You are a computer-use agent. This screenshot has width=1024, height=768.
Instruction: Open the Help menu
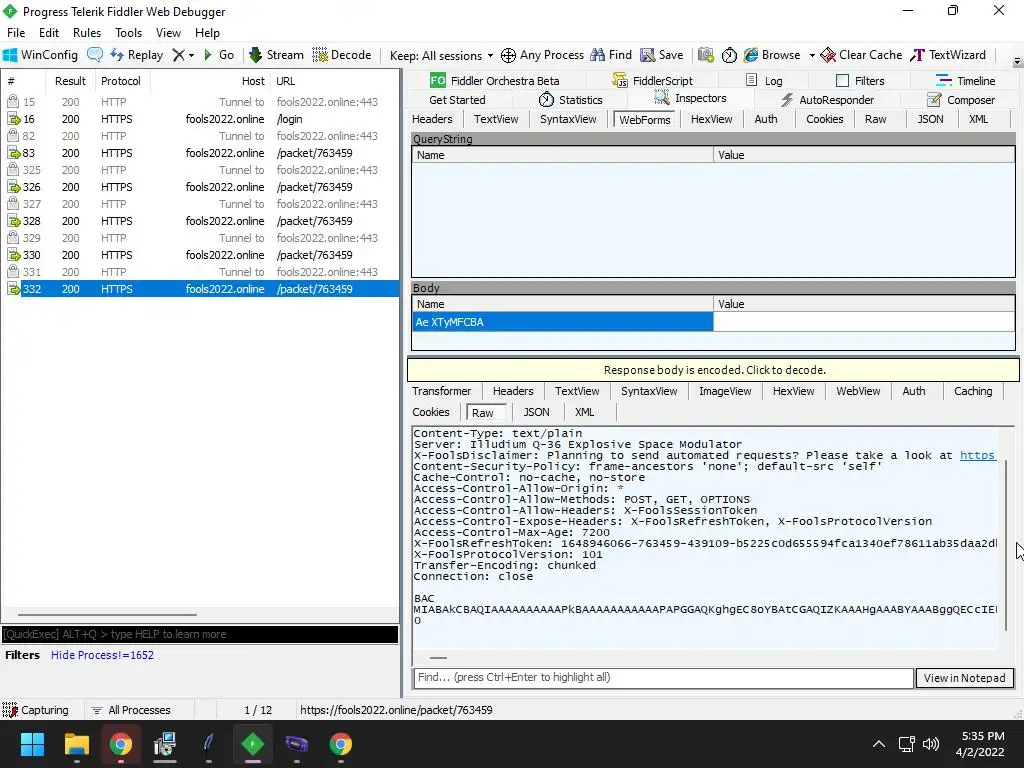tap(207, 33)
